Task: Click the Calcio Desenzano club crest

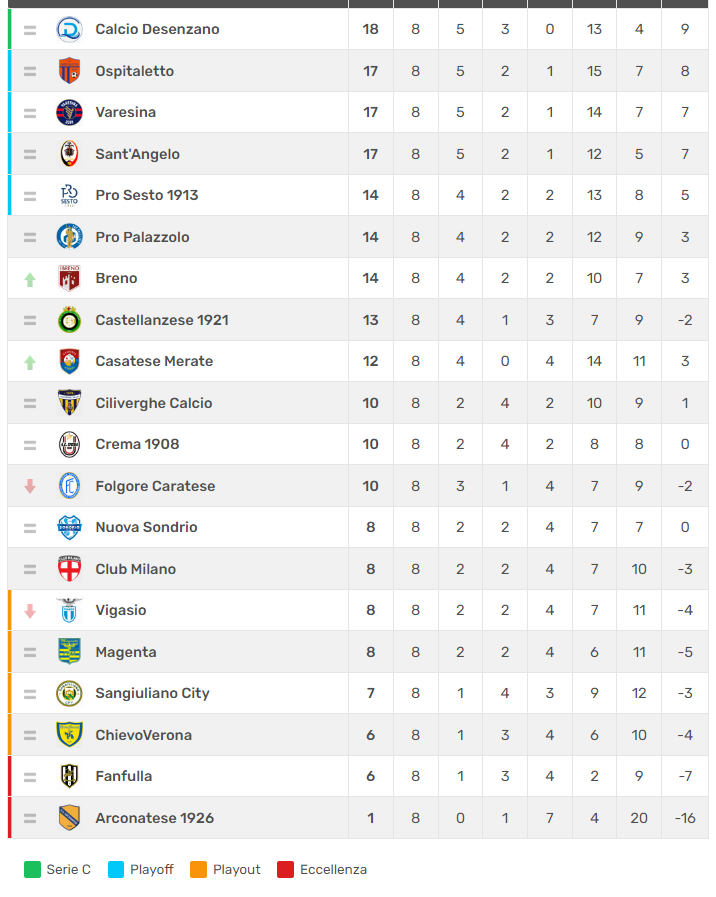Action: coord(69,29)
